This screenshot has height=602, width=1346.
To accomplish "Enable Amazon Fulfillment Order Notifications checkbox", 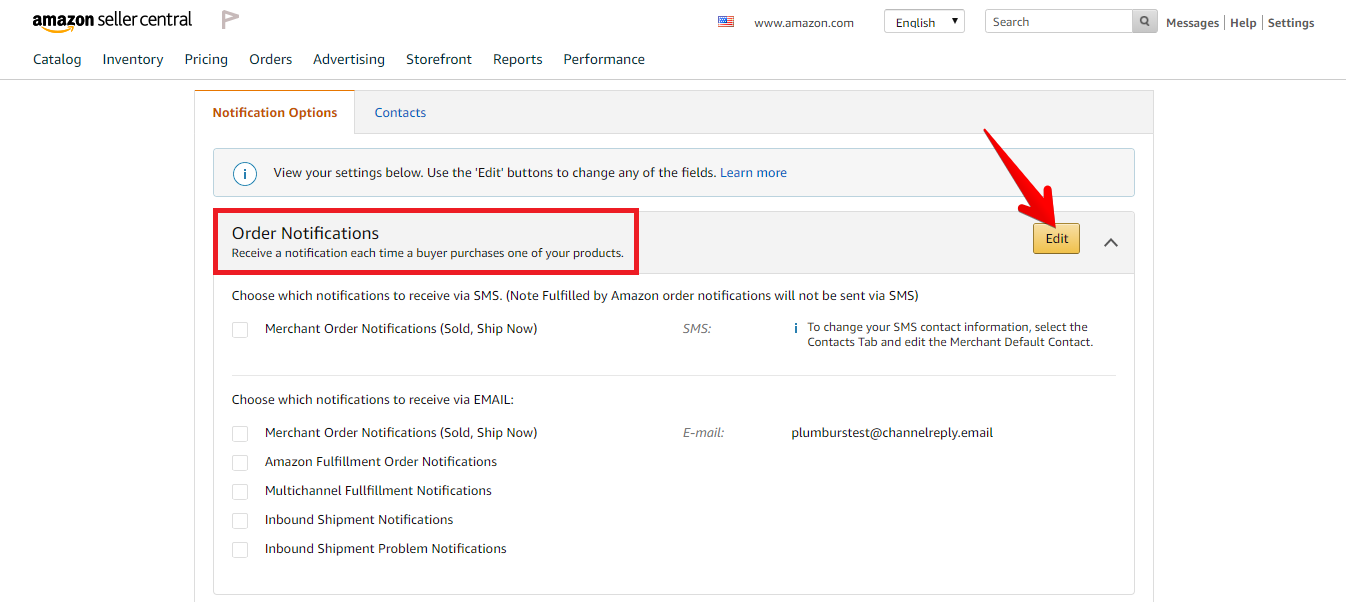I will pyautogui.click(x=240, y=463).
